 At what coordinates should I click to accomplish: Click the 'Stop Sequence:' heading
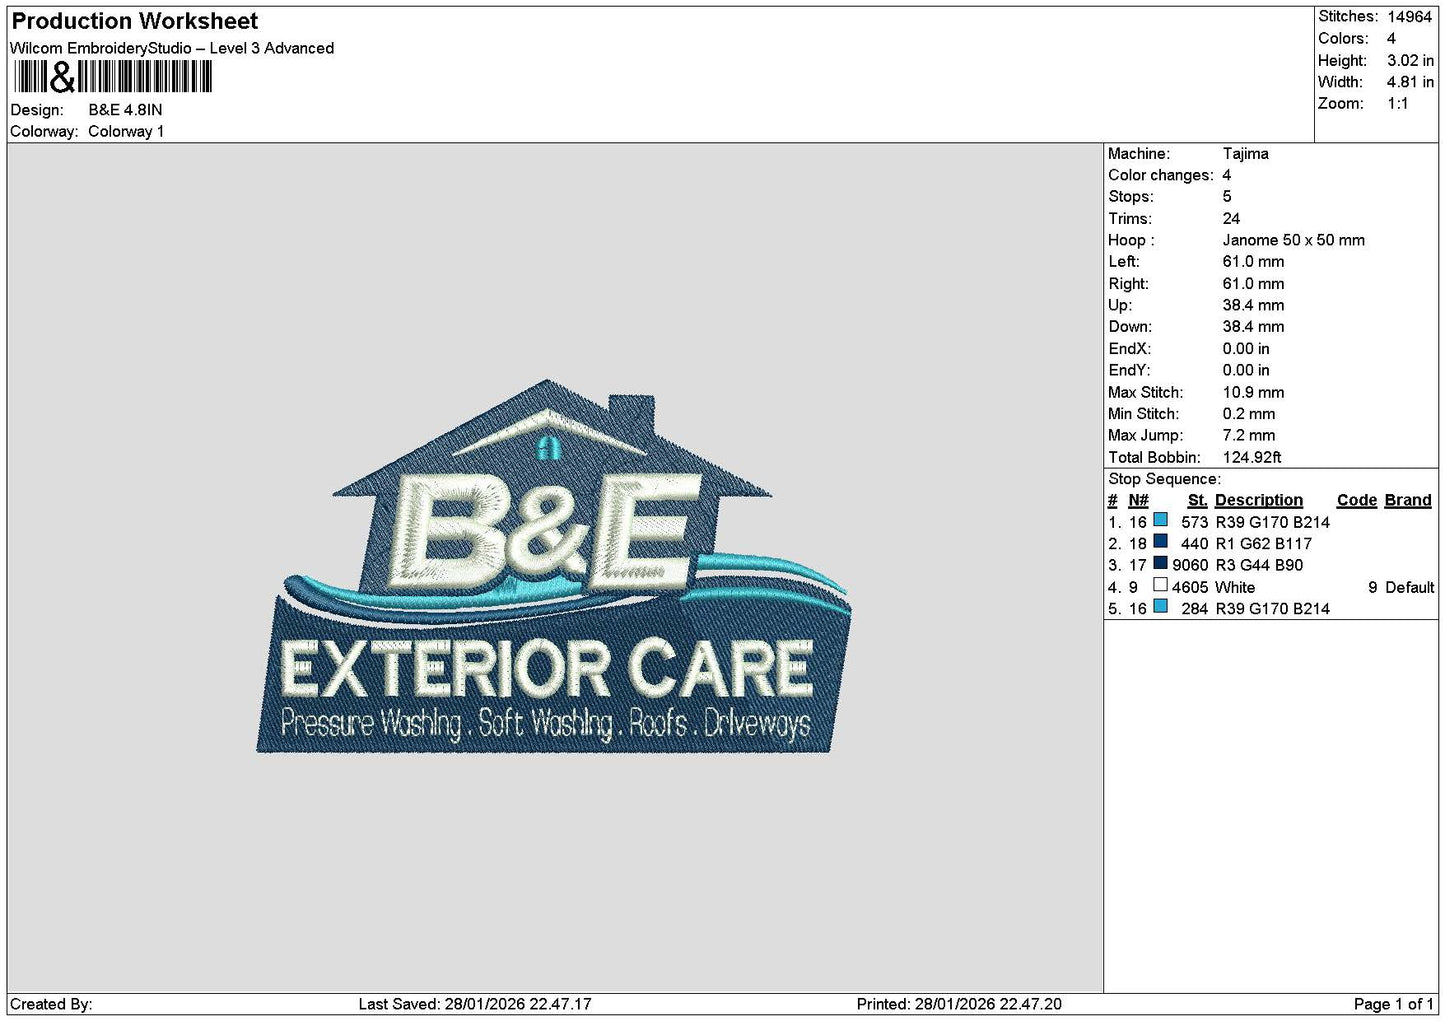pos(1164,479)
